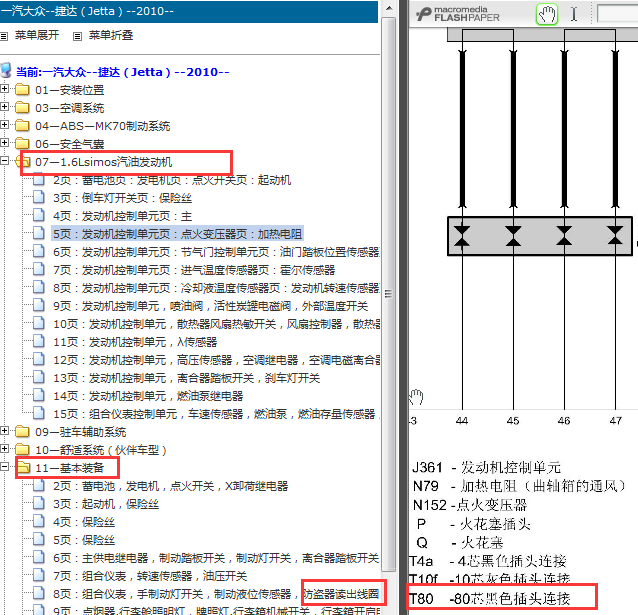The height and width of the screenshot is (615, 638).
Task: Click the 03—空调系统 folder icon
Action: tap(22, 107)
